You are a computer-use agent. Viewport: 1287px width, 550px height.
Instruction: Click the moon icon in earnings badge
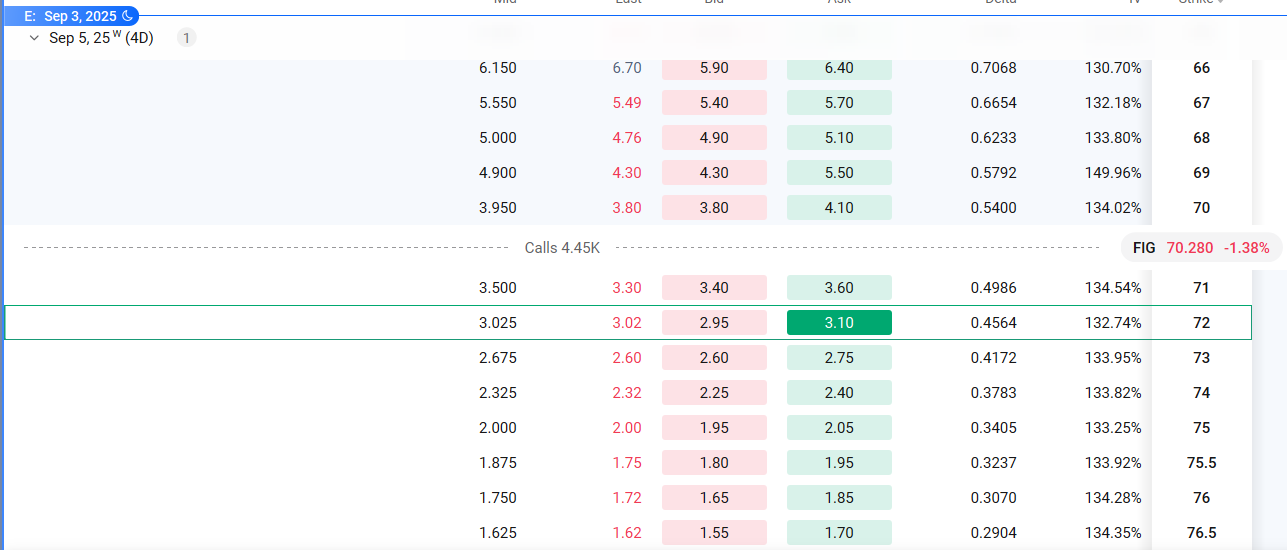127,16
